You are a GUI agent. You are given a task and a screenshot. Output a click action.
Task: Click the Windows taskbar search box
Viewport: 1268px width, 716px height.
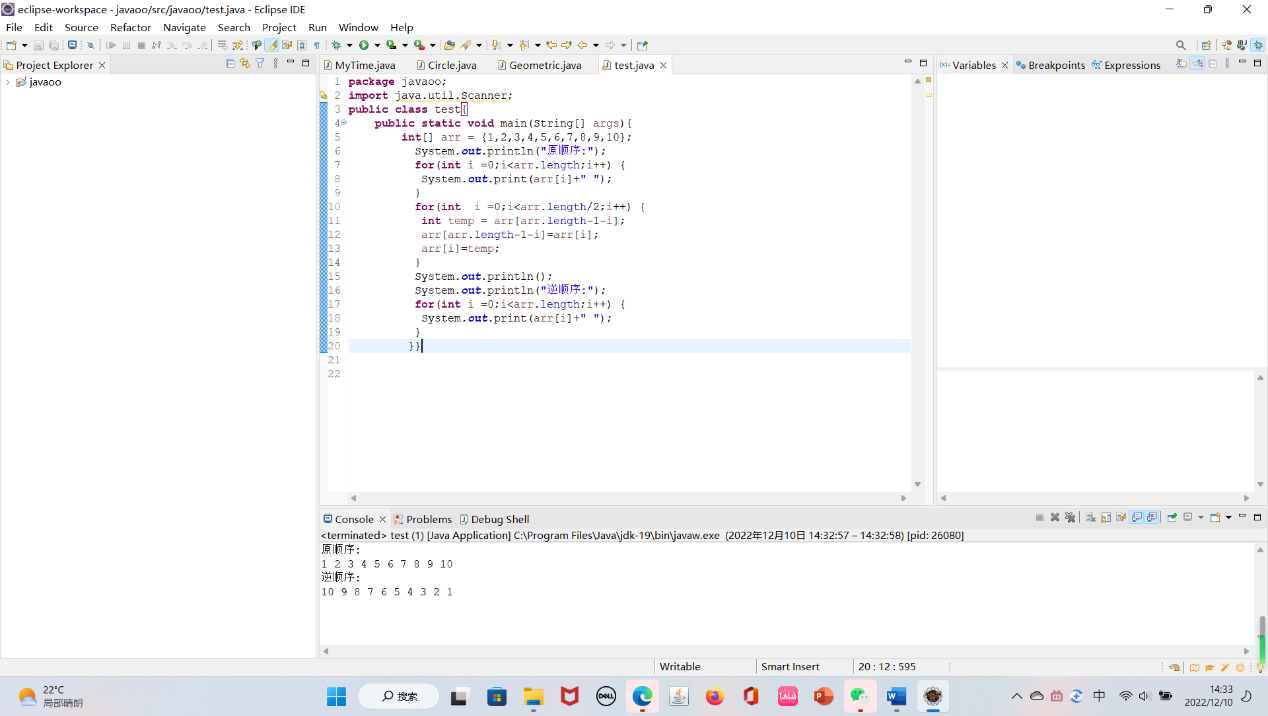[x=398, y=696]
